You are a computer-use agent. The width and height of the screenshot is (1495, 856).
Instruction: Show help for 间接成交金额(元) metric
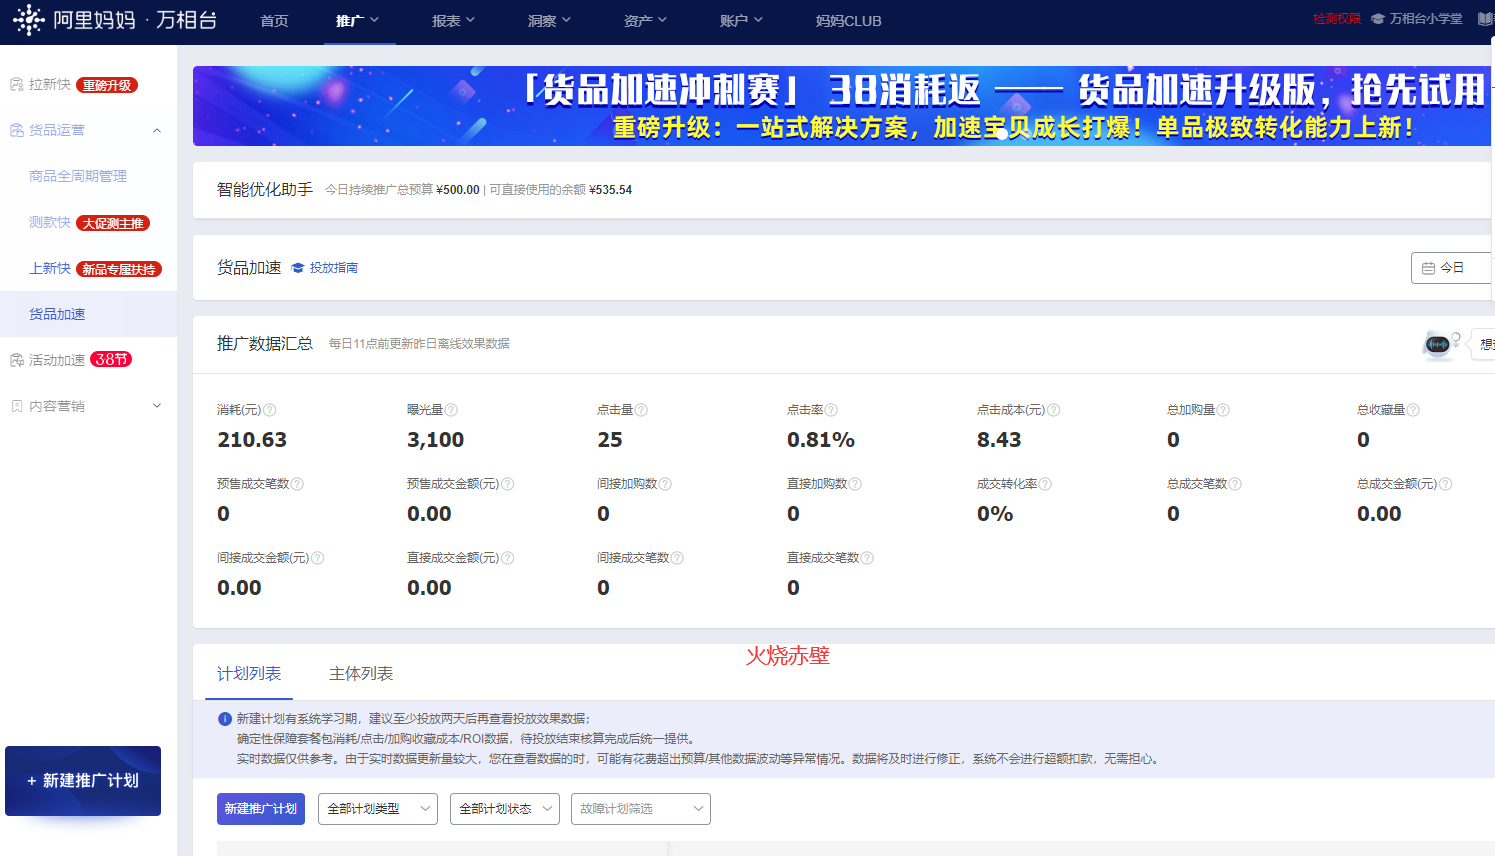[317, 558]
